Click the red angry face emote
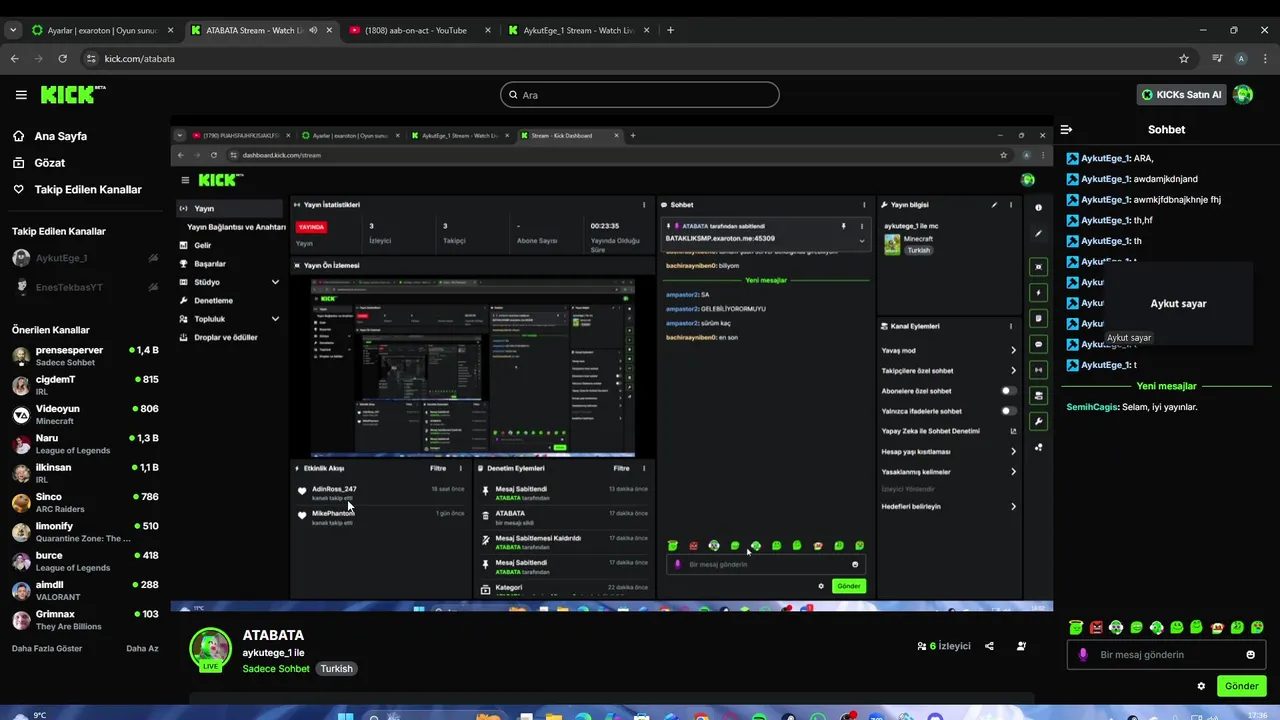The width and height of the screenshot is (1280, 720). [x=1096, y=627]
